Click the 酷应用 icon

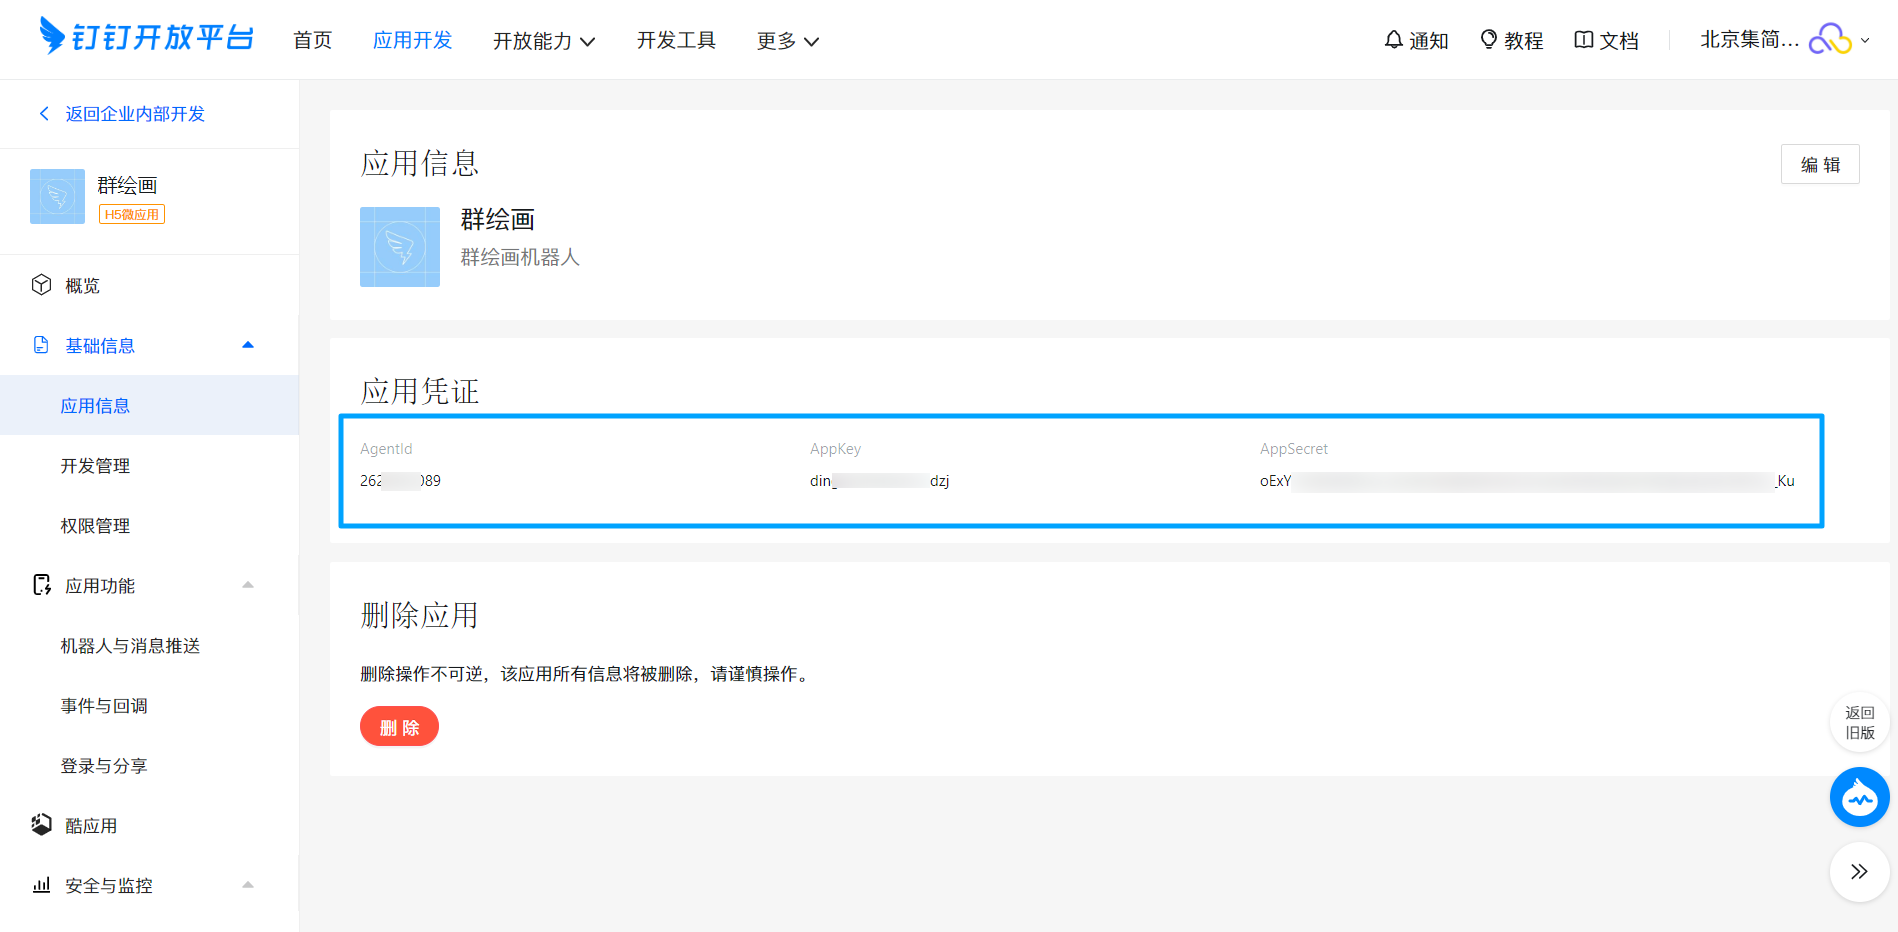[41, 824]
